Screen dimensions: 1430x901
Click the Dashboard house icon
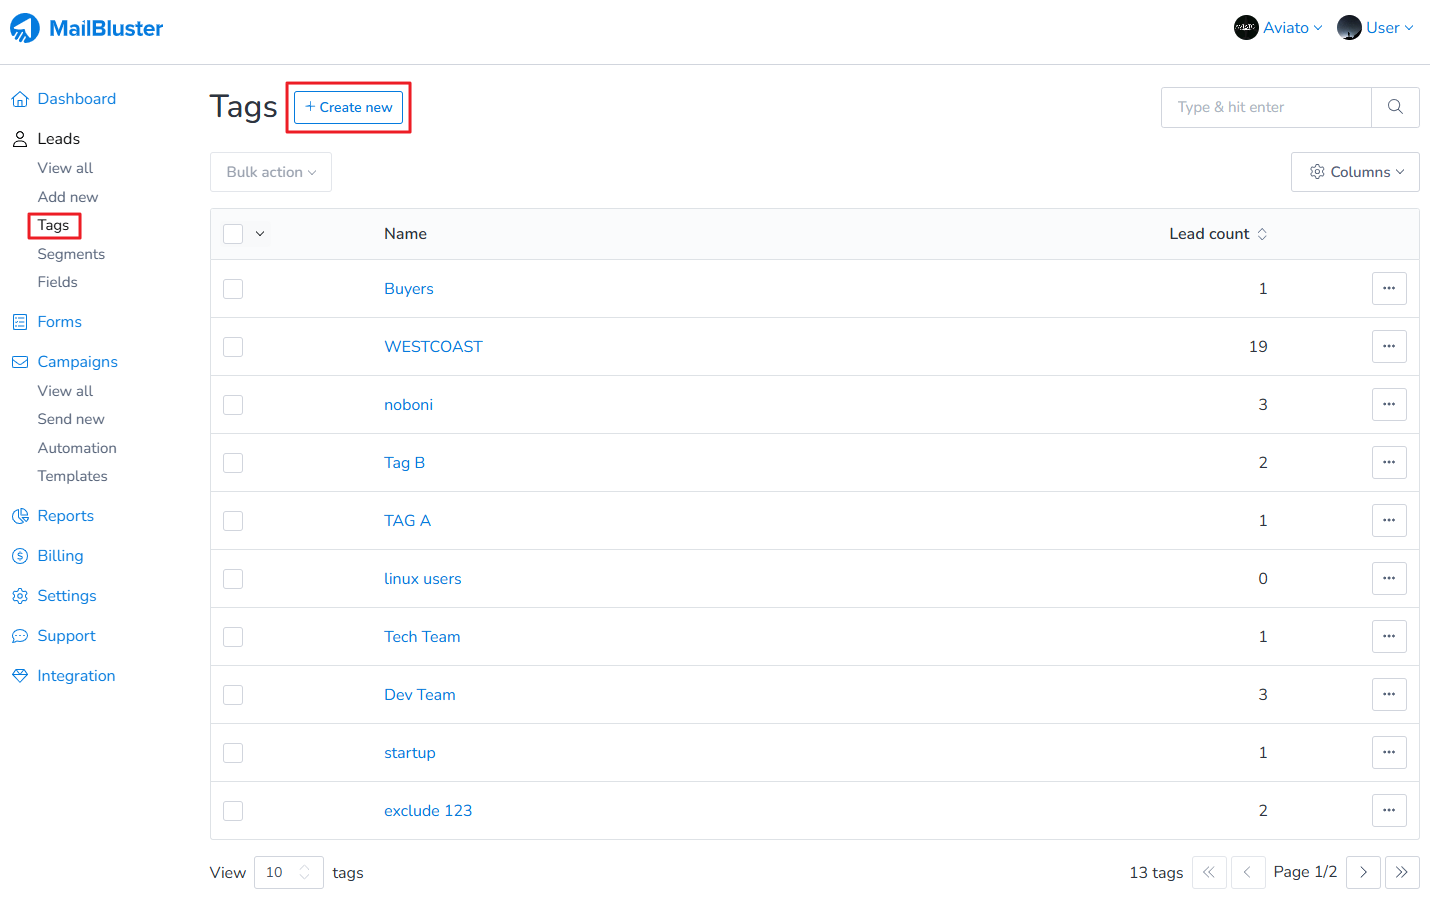point(20,99)
